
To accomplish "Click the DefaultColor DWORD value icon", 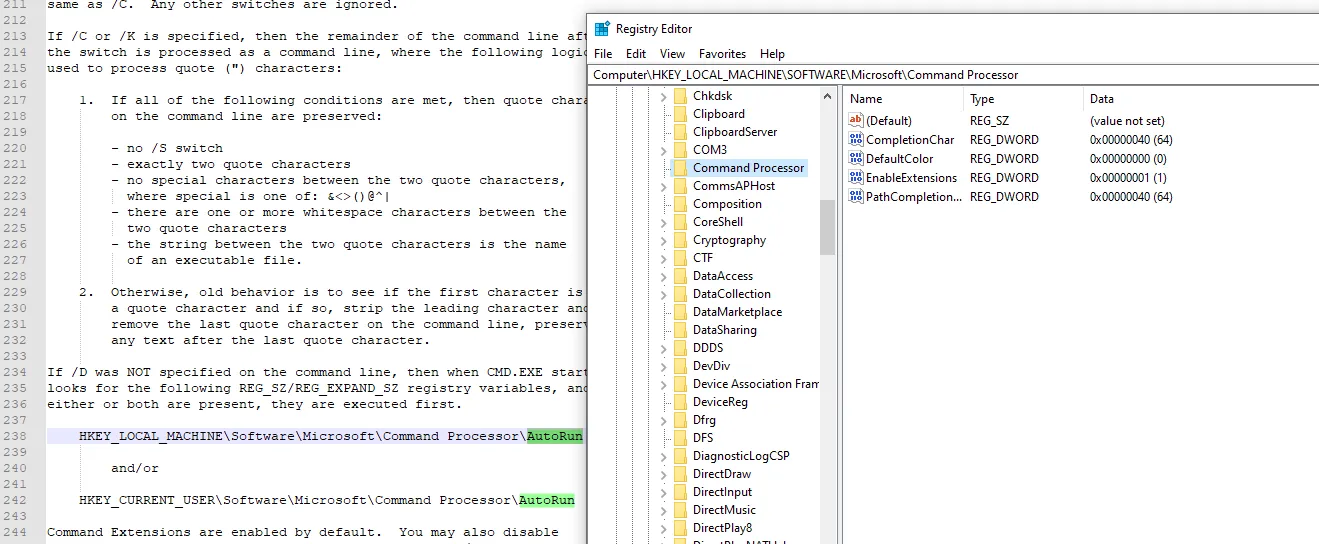I will (x=855, y=159).
